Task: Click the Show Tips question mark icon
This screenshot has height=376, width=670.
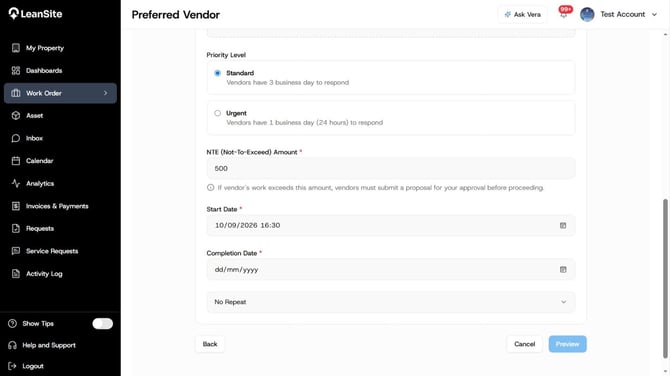Action: click(x=12, y=323)
